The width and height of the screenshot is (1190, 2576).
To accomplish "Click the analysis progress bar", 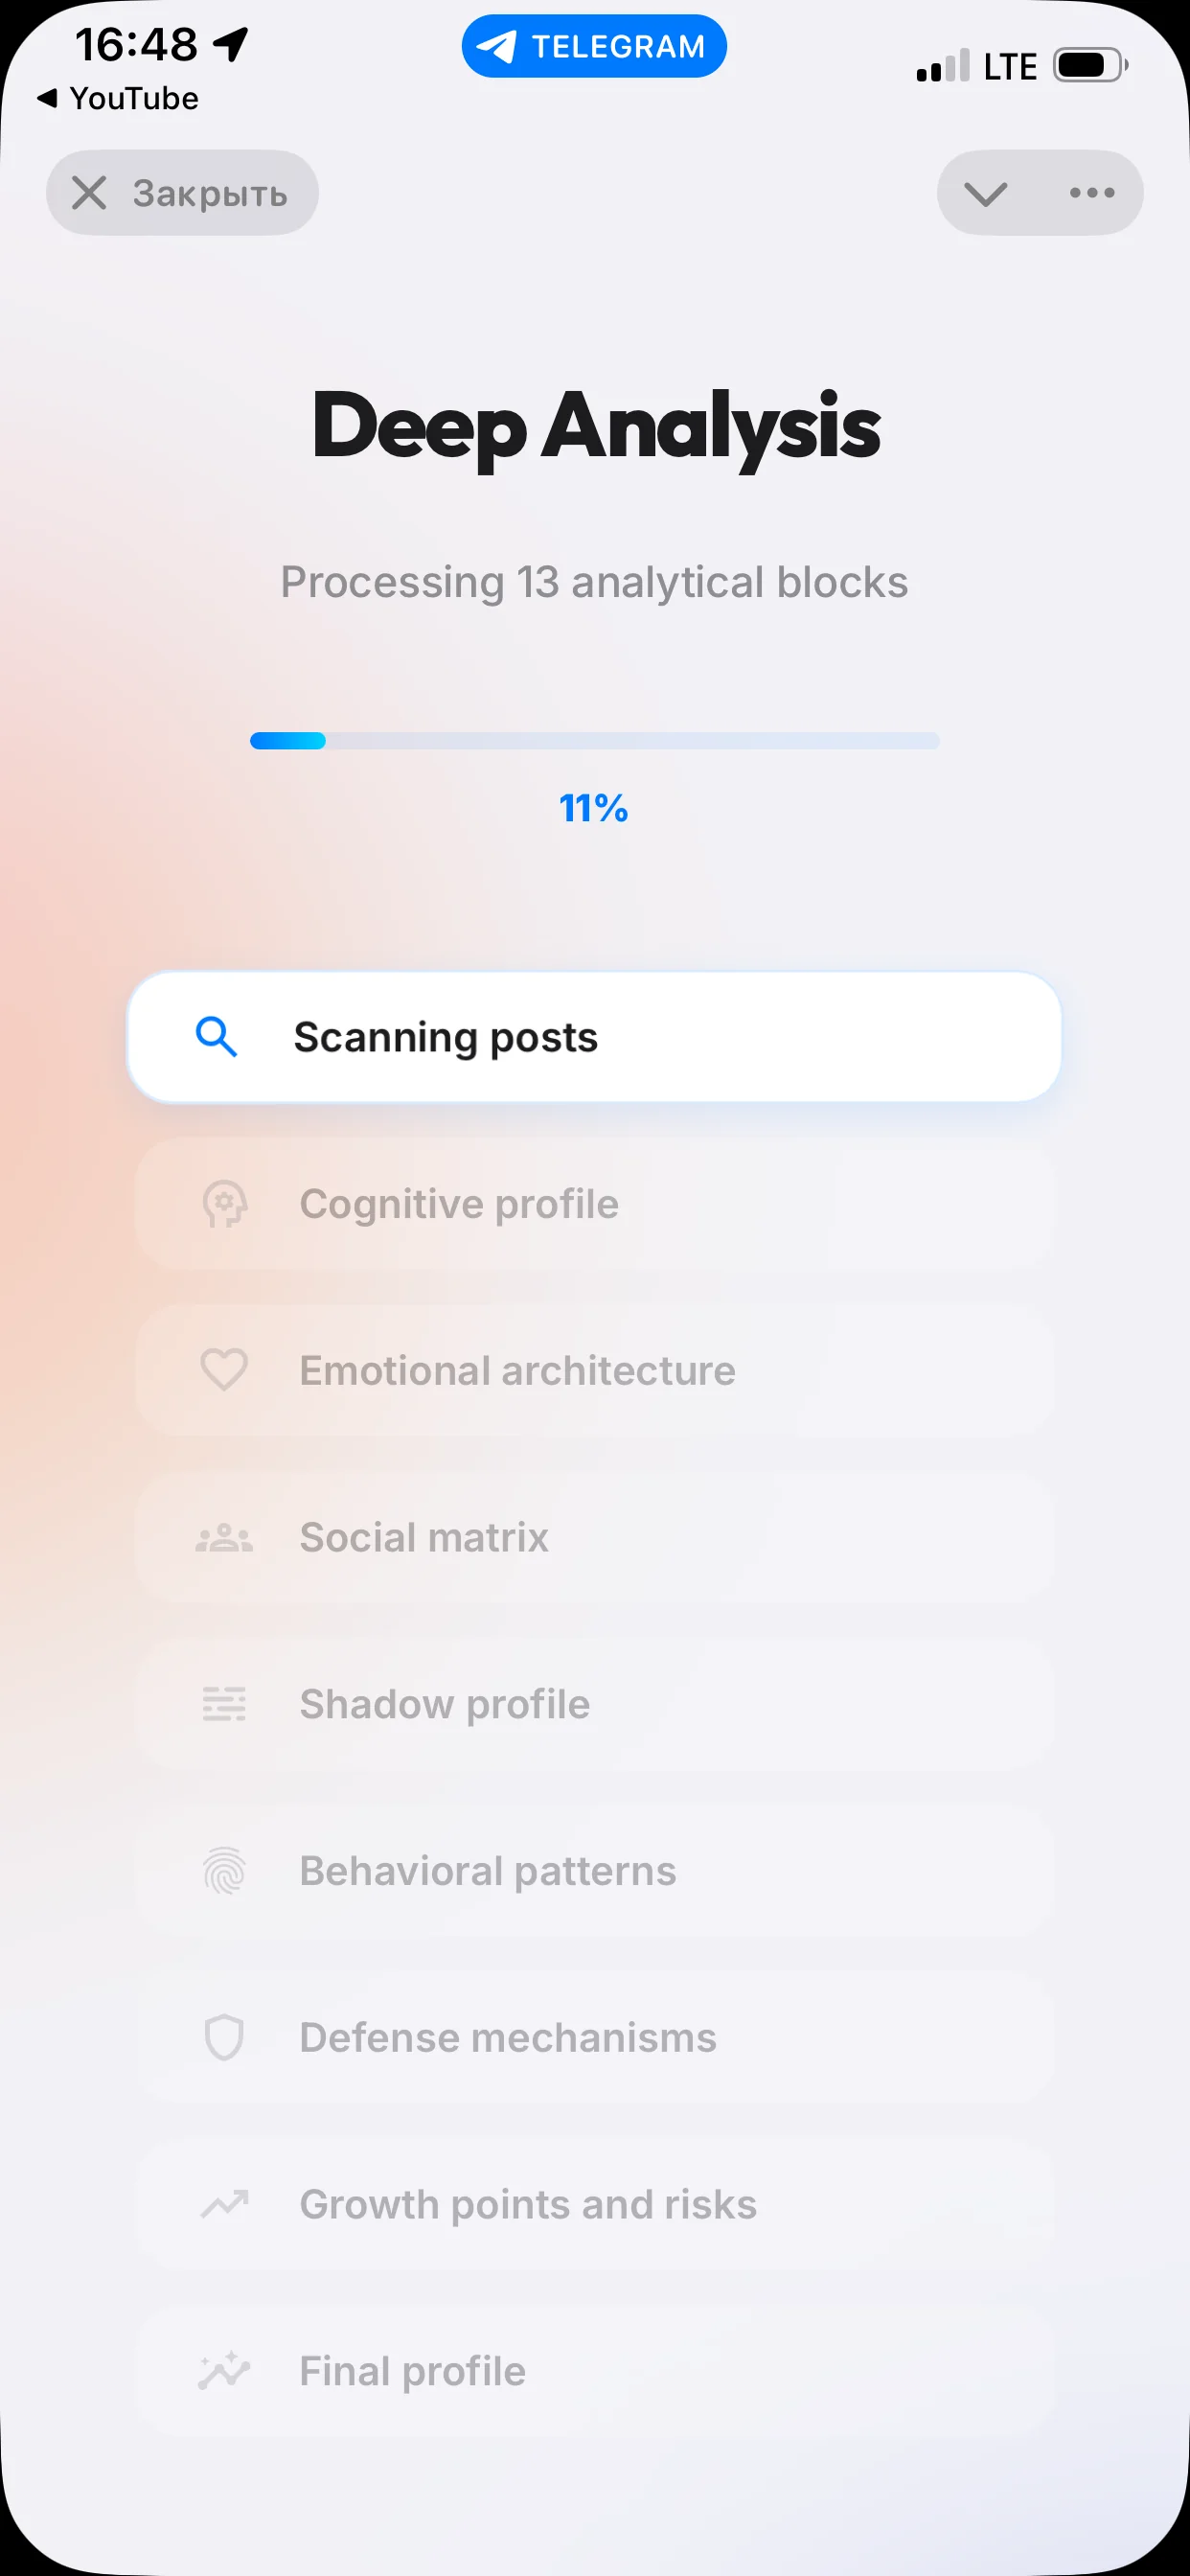I will [595, 741].
